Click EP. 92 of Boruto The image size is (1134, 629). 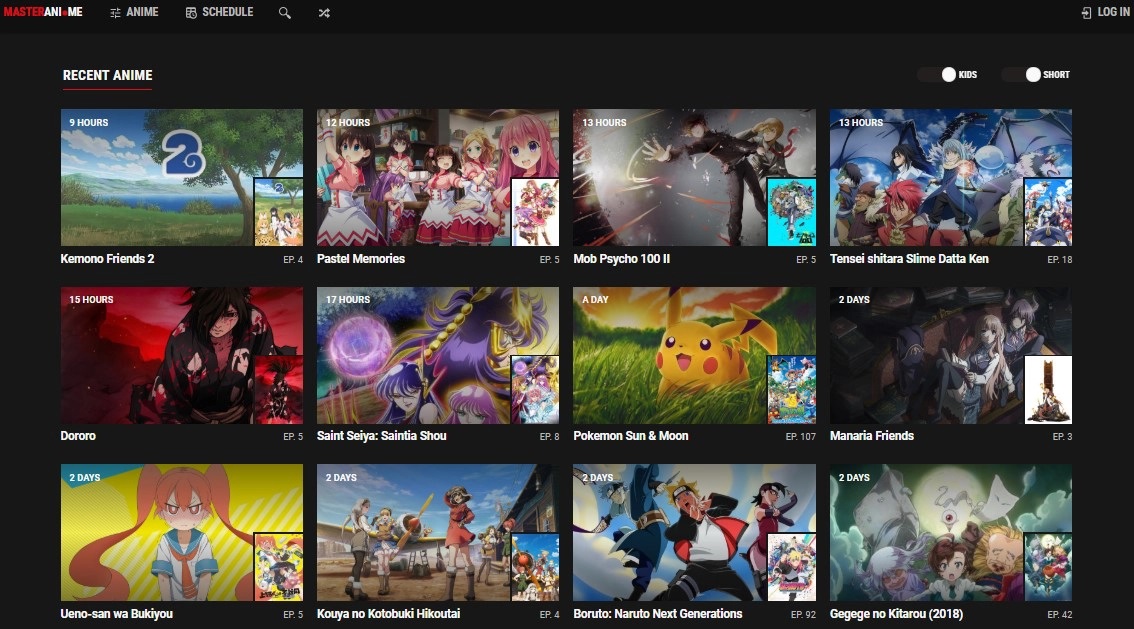(x=803, y=615)
